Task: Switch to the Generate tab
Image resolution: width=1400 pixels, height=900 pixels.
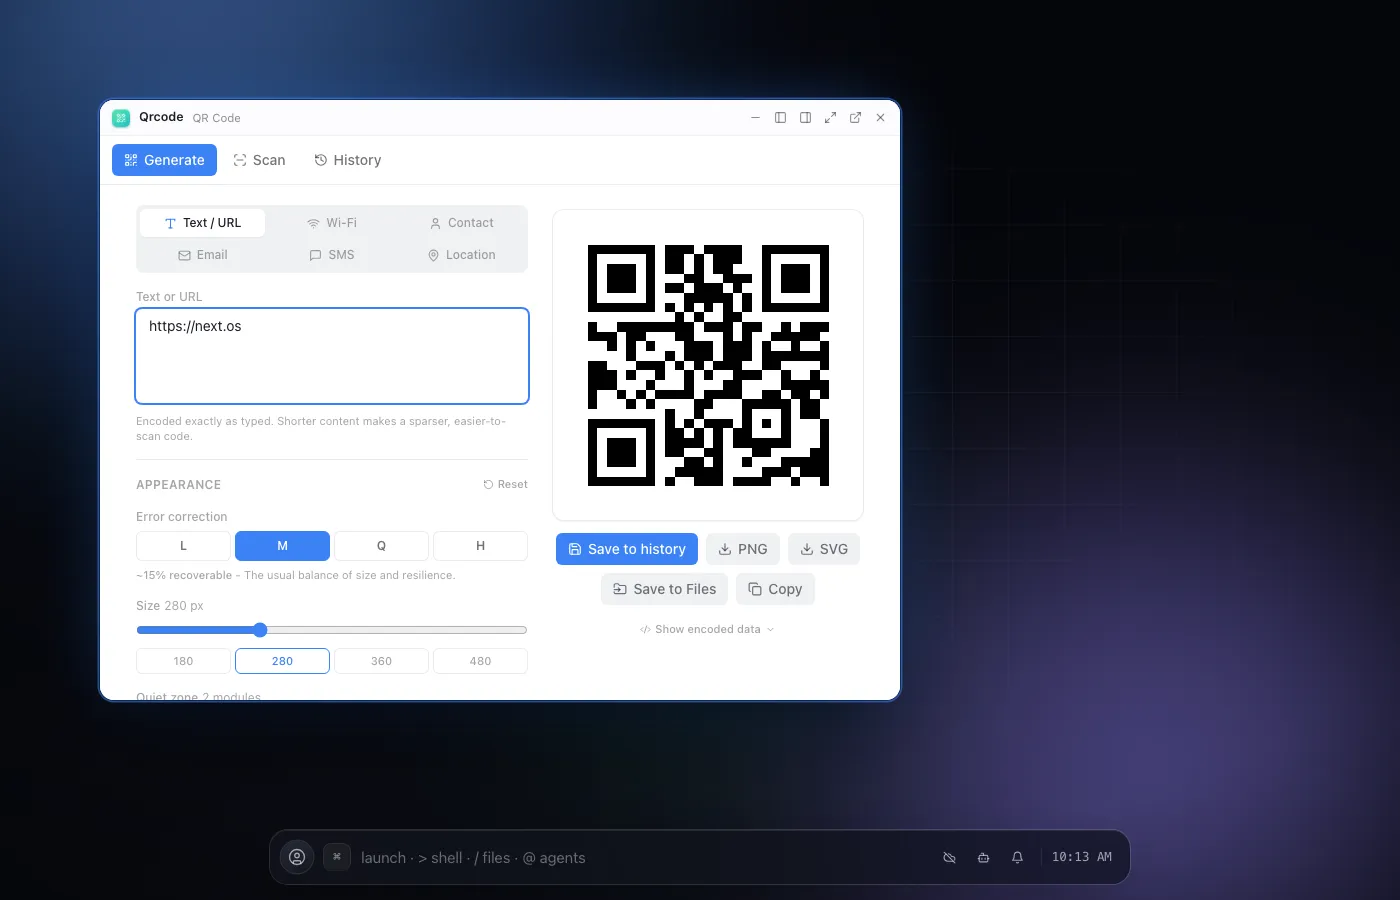Action: pos(164,160)
